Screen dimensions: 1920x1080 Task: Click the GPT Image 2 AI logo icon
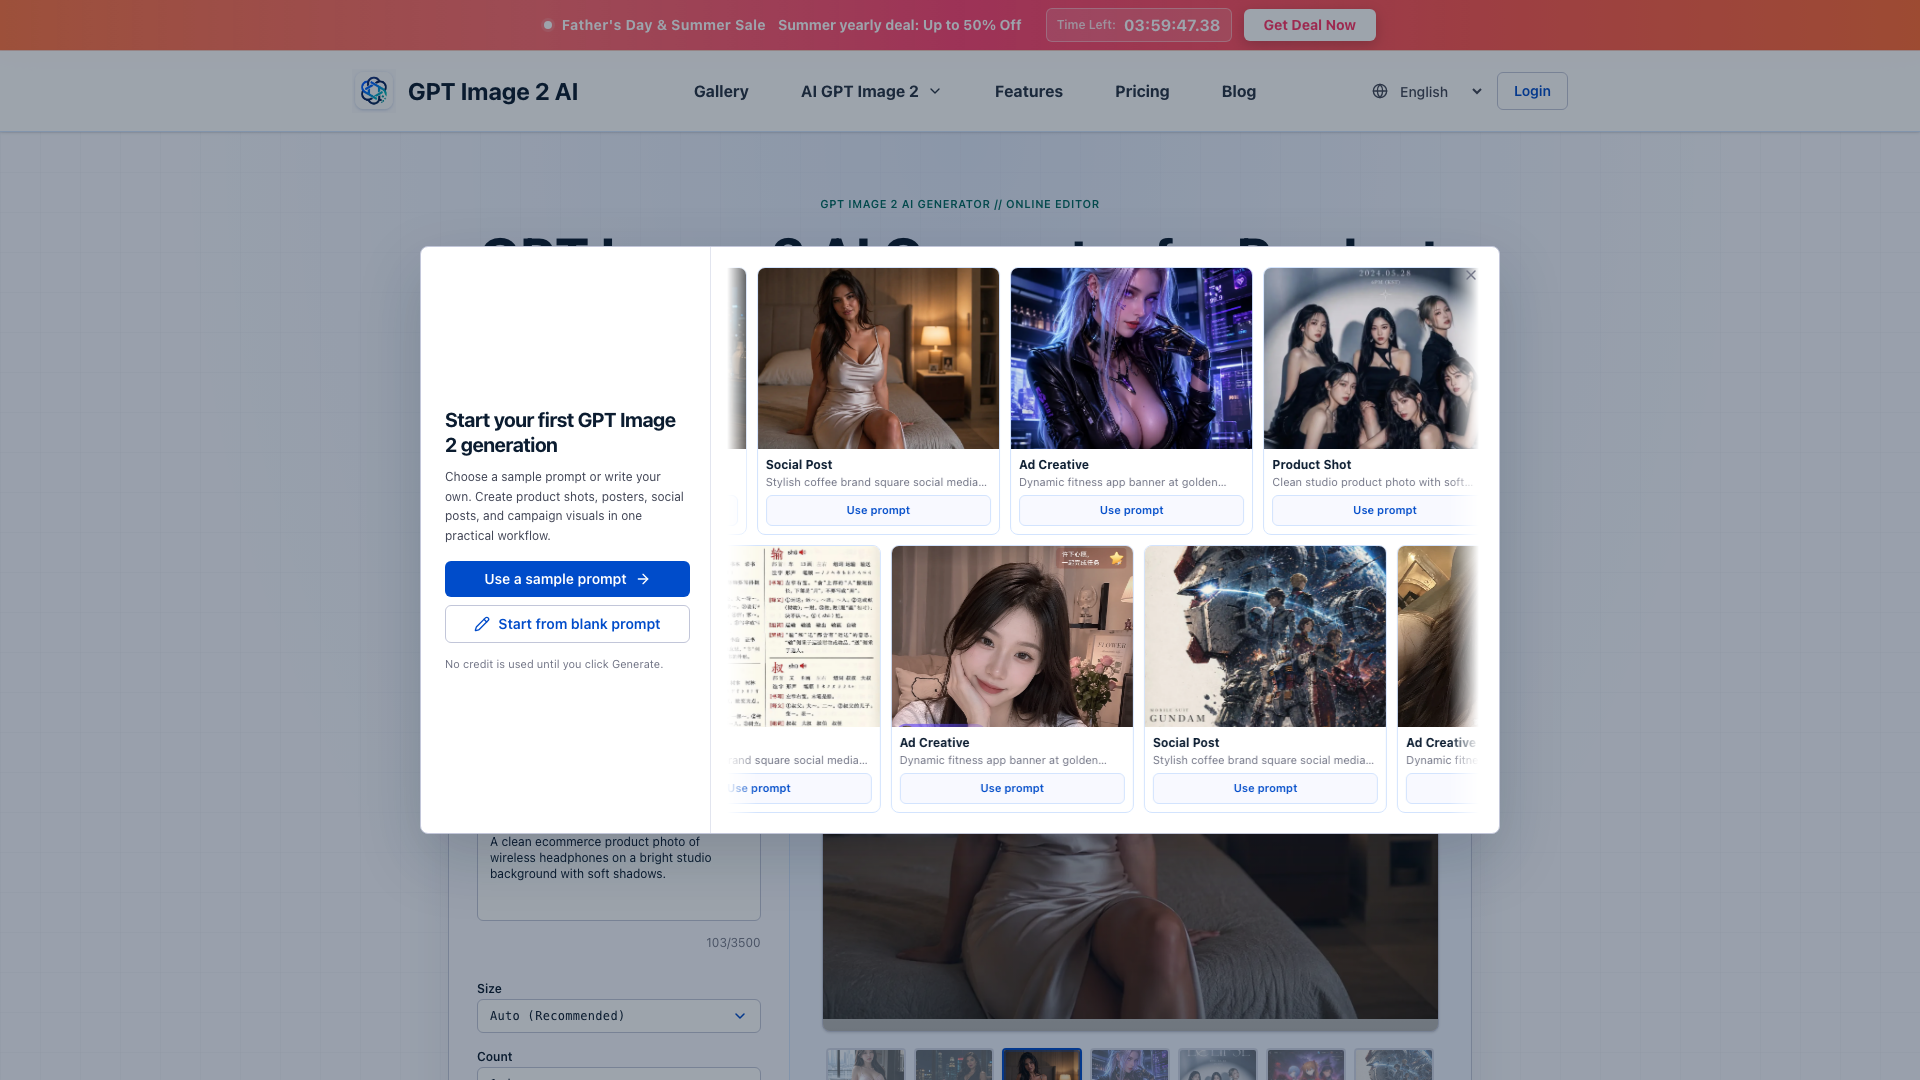coord(374,91)
